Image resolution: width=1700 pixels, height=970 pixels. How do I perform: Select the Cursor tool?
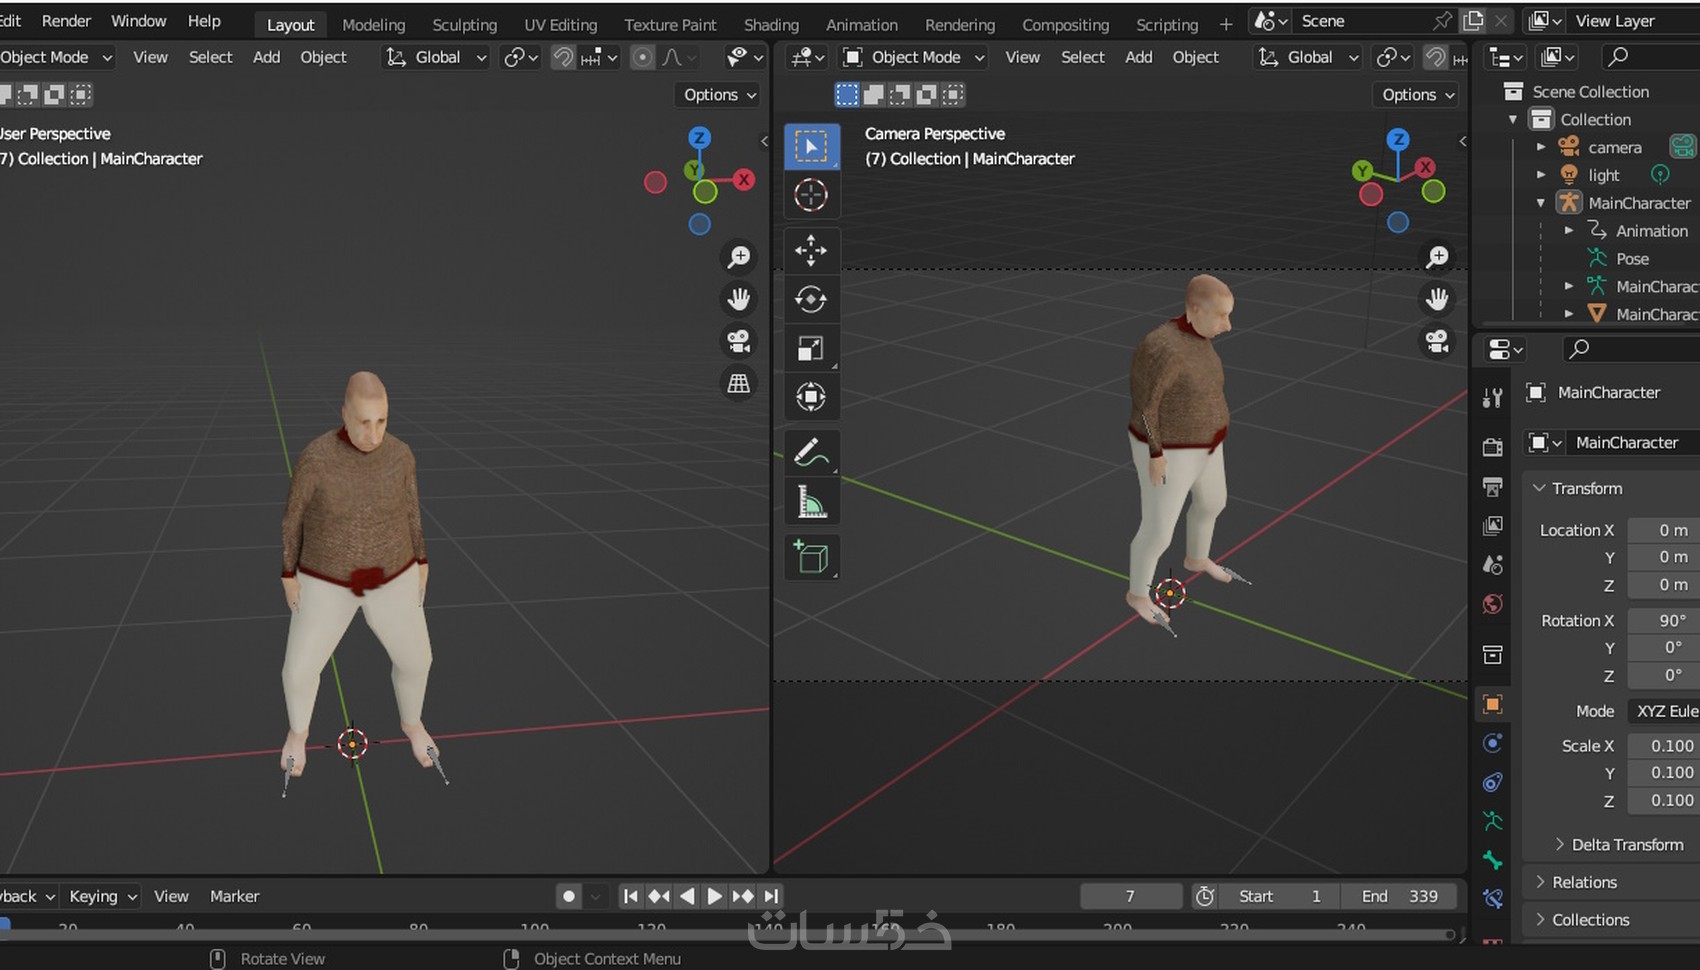coord(810,195)
